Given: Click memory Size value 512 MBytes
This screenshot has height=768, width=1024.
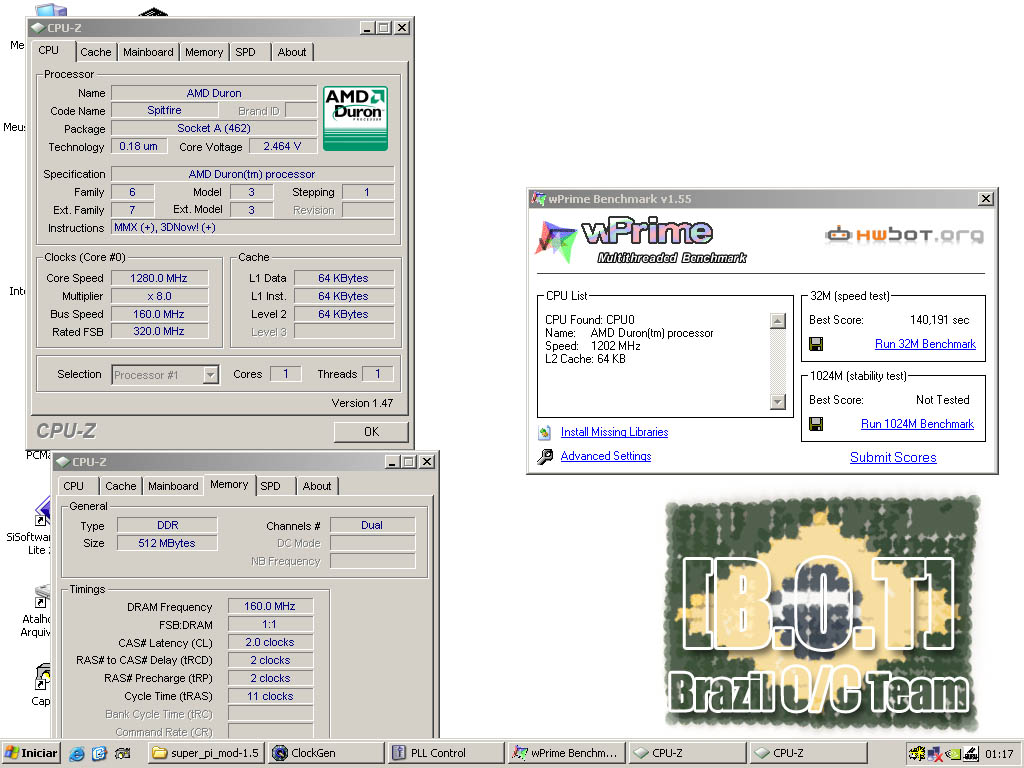Looking at the screenshot, I should (167, 543).
